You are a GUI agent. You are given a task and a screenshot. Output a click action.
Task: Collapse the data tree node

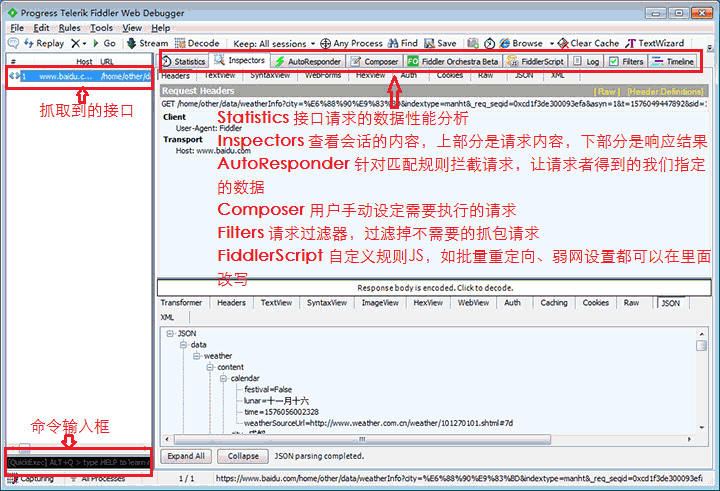183,344
